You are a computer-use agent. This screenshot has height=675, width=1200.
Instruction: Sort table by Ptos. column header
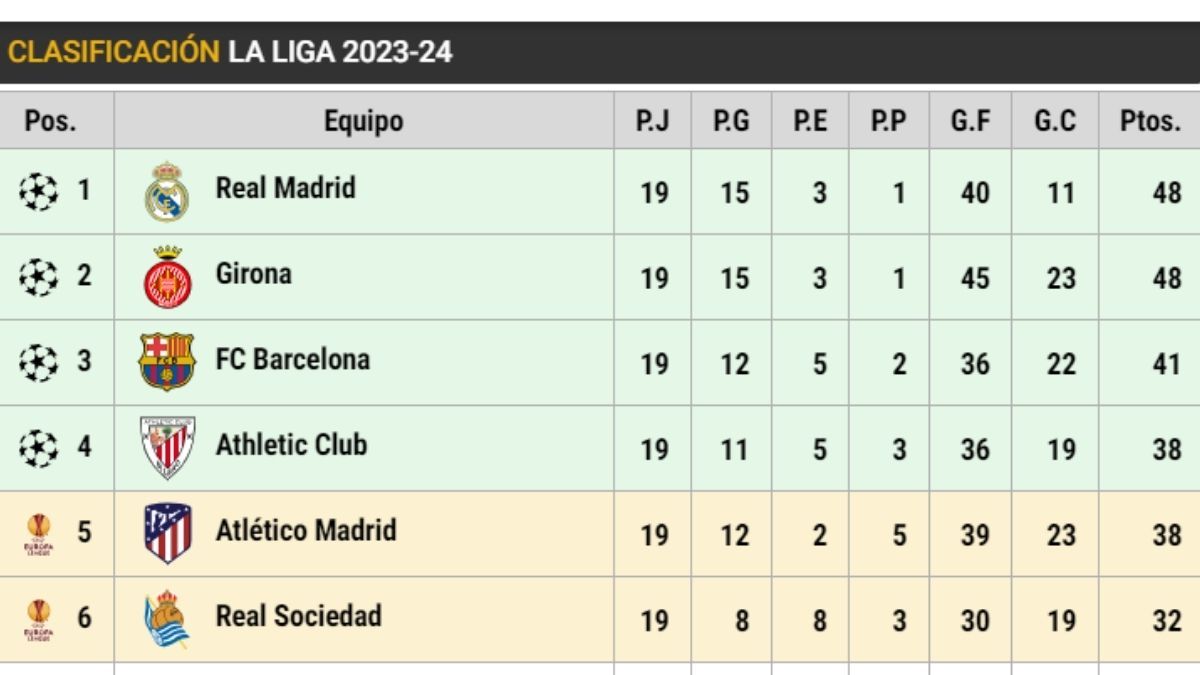(1150, 121)
